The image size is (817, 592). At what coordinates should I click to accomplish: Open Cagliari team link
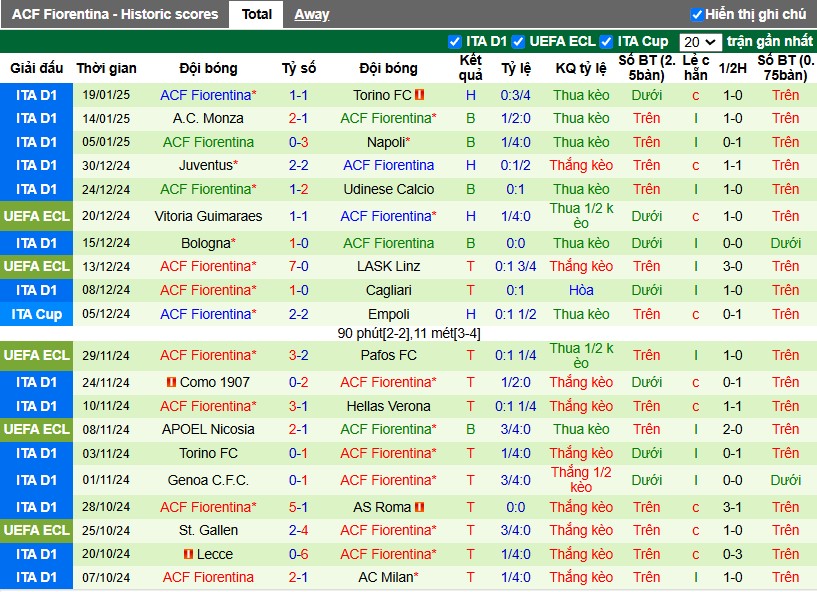[389, 290]
